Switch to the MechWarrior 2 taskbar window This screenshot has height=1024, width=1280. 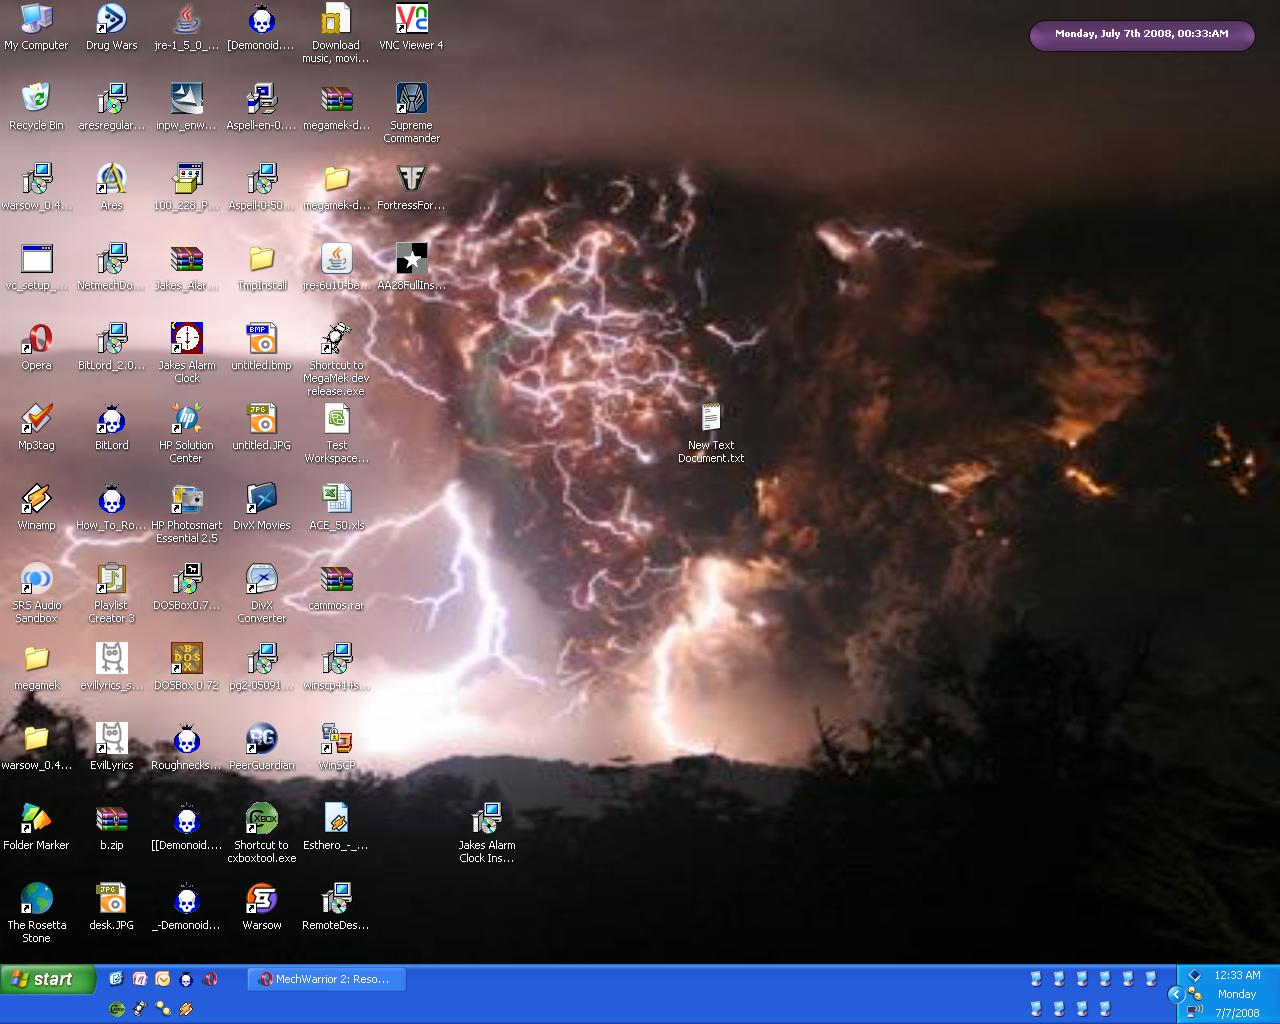pyautogui.click(x=326, y=979)
